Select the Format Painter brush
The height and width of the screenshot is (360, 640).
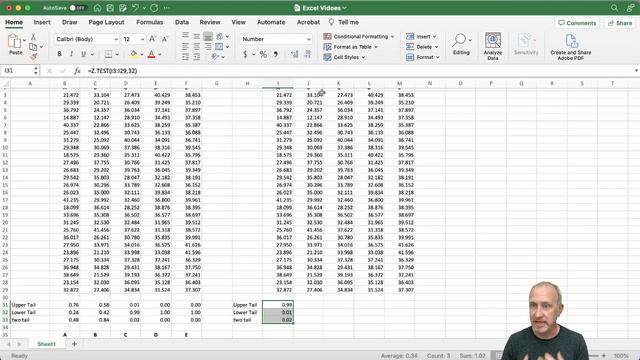[33, 56]
